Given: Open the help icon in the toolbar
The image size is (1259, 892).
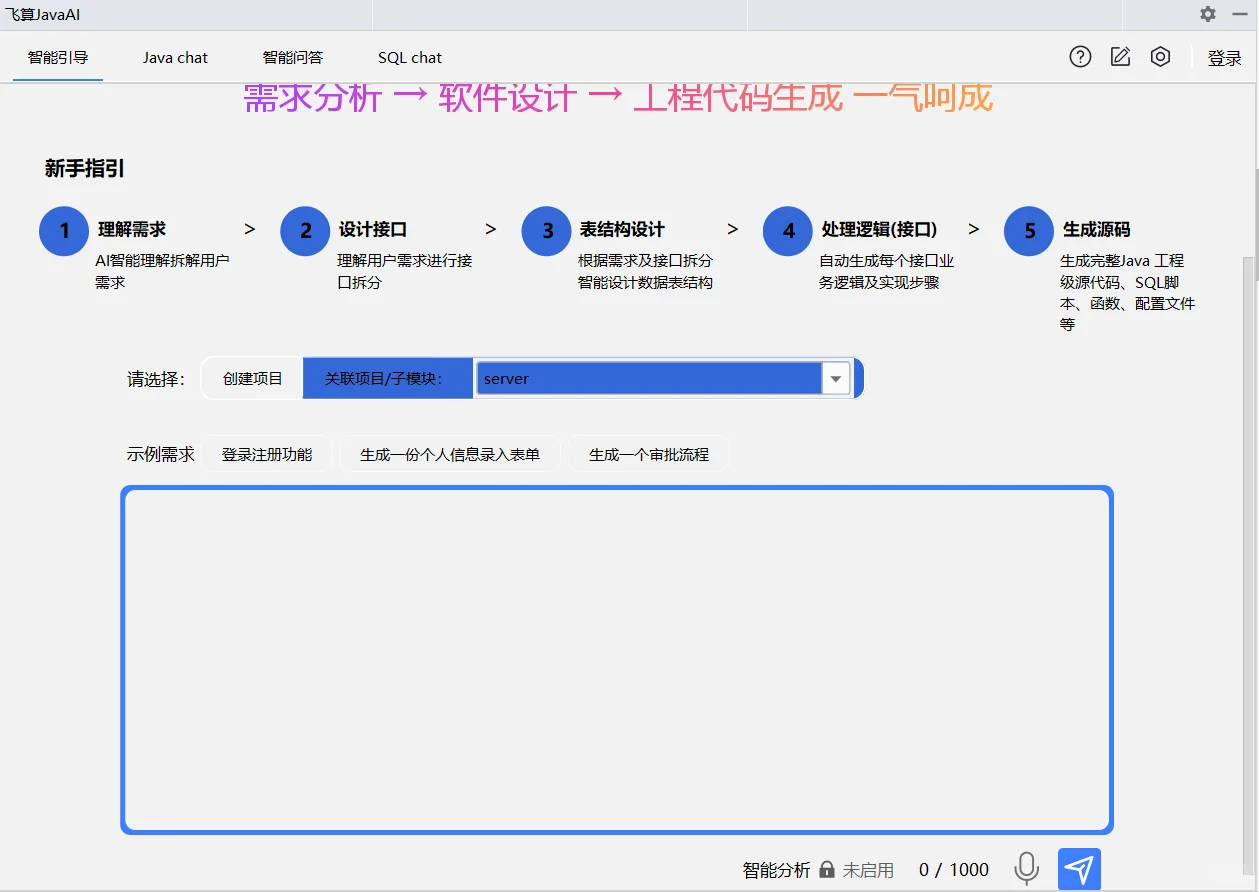Looking at the screenshot, I should [x=1080, y=57].
